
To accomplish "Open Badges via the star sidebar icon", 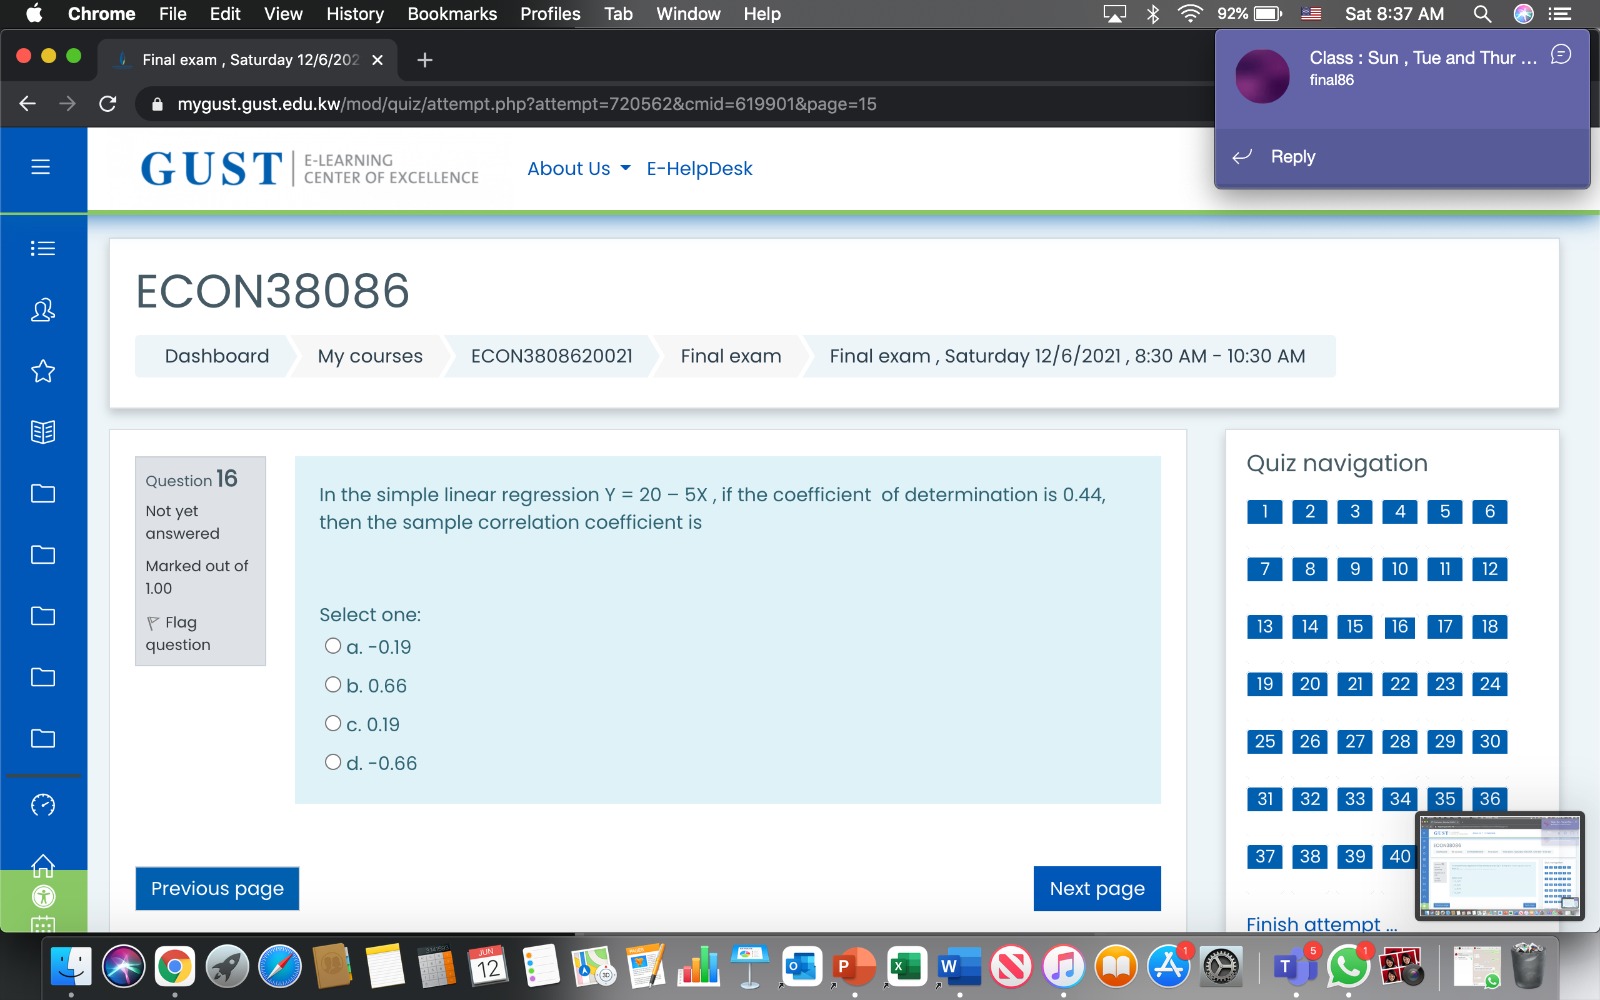I will (x=41, y=371).
